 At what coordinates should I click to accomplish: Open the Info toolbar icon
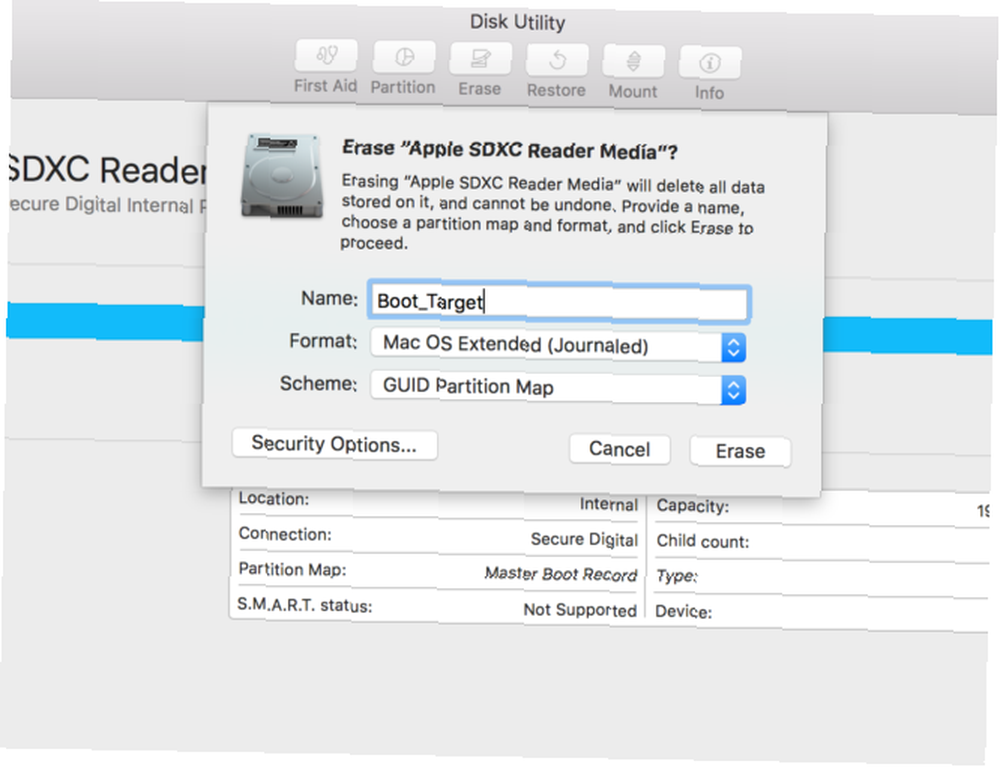710,63
